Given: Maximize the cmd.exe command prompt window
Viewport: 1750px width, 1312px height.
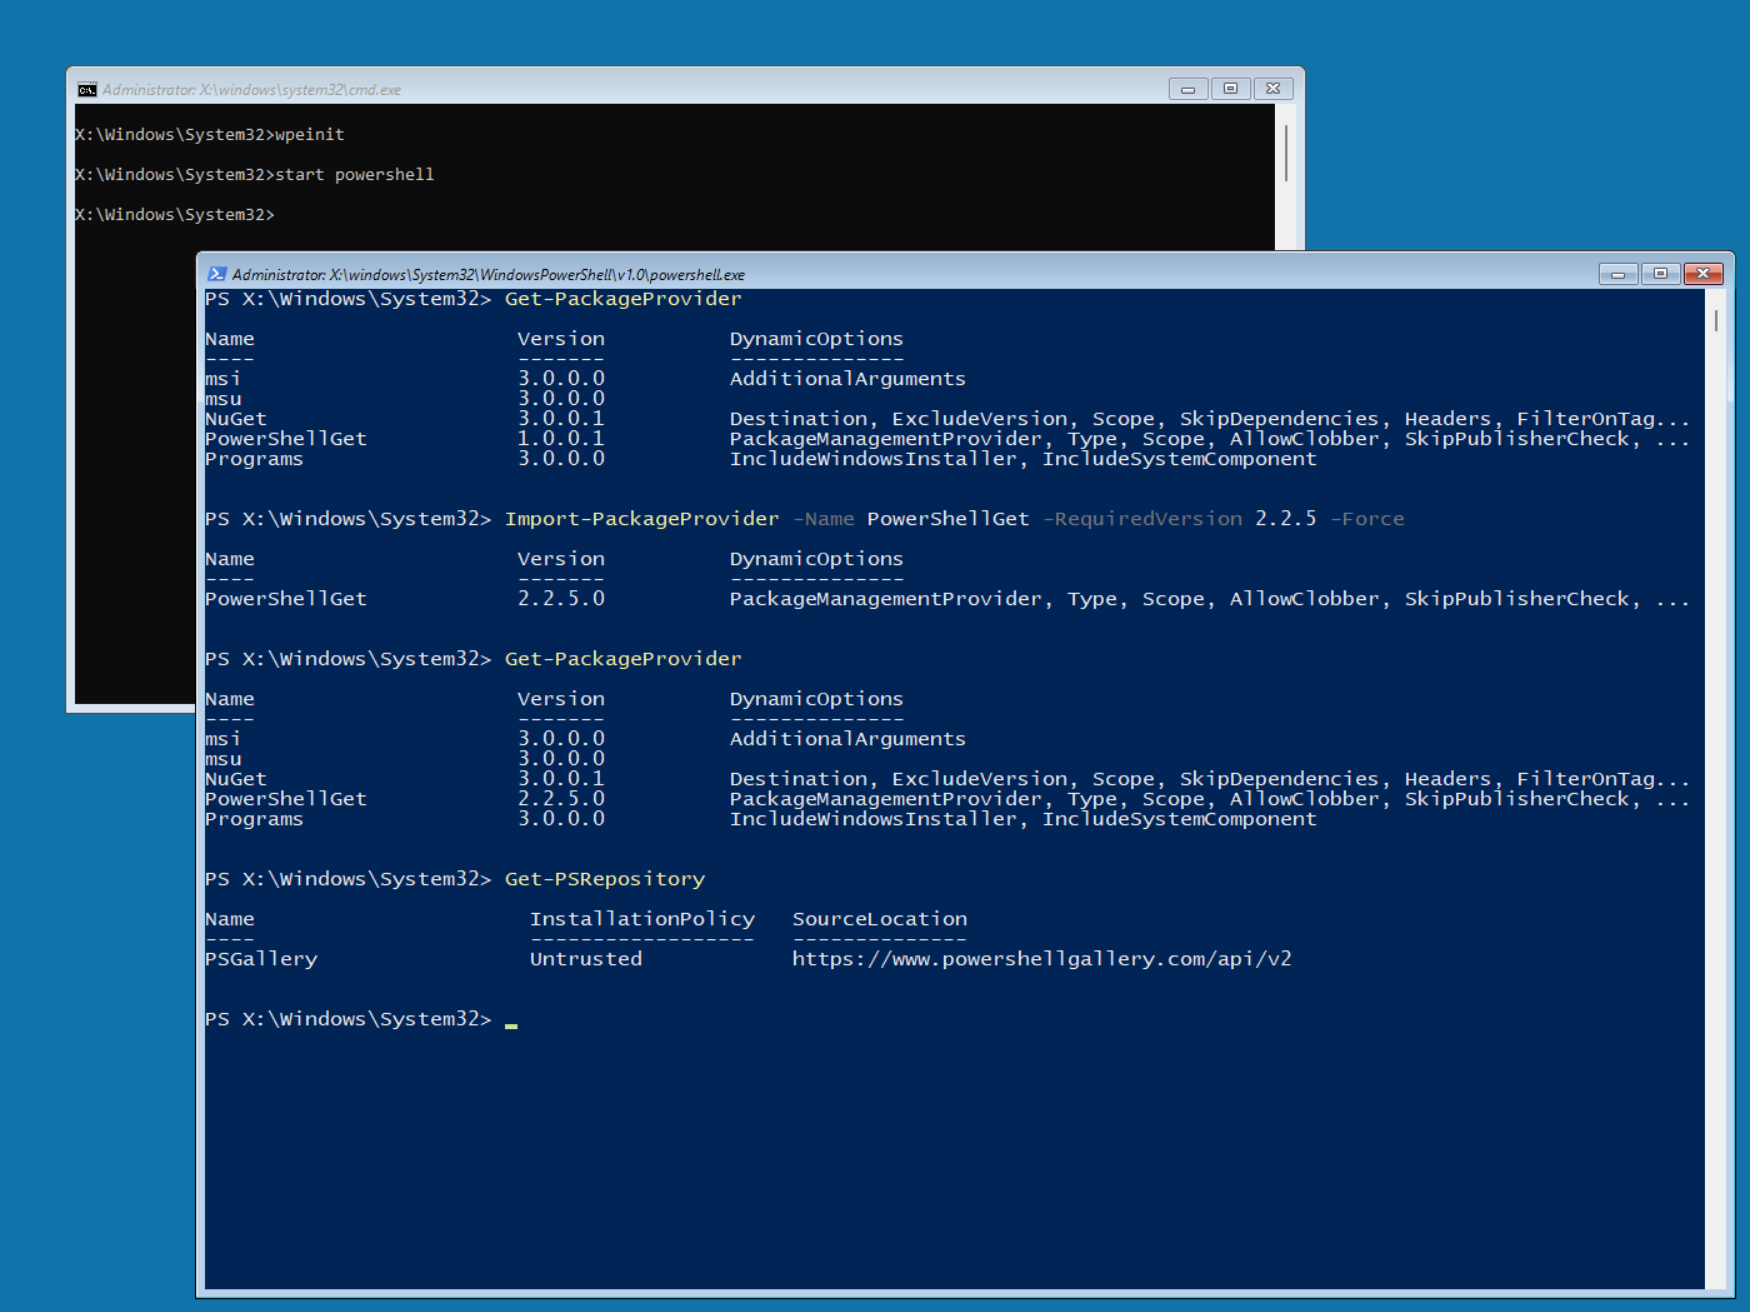Looking at the screenshot, I should (1231, 89).
